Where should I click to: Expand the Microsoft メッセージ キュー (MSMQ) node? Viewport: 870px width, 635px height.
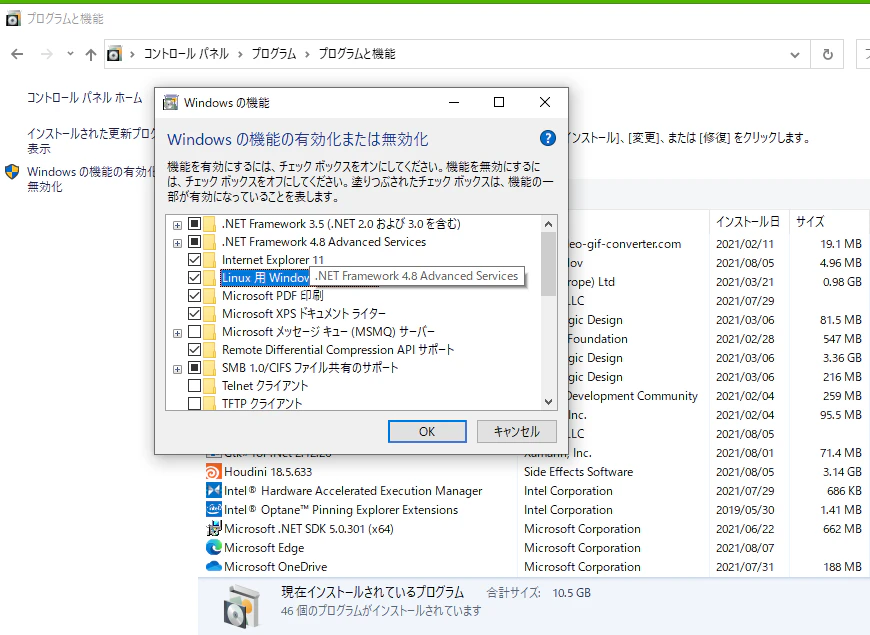(x=177, y=333)
